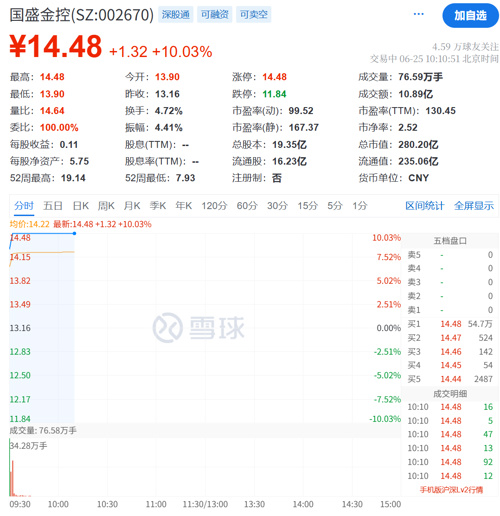Click 全屏显示 fullscreen display link
500x516 pixels.
point(474,206)
